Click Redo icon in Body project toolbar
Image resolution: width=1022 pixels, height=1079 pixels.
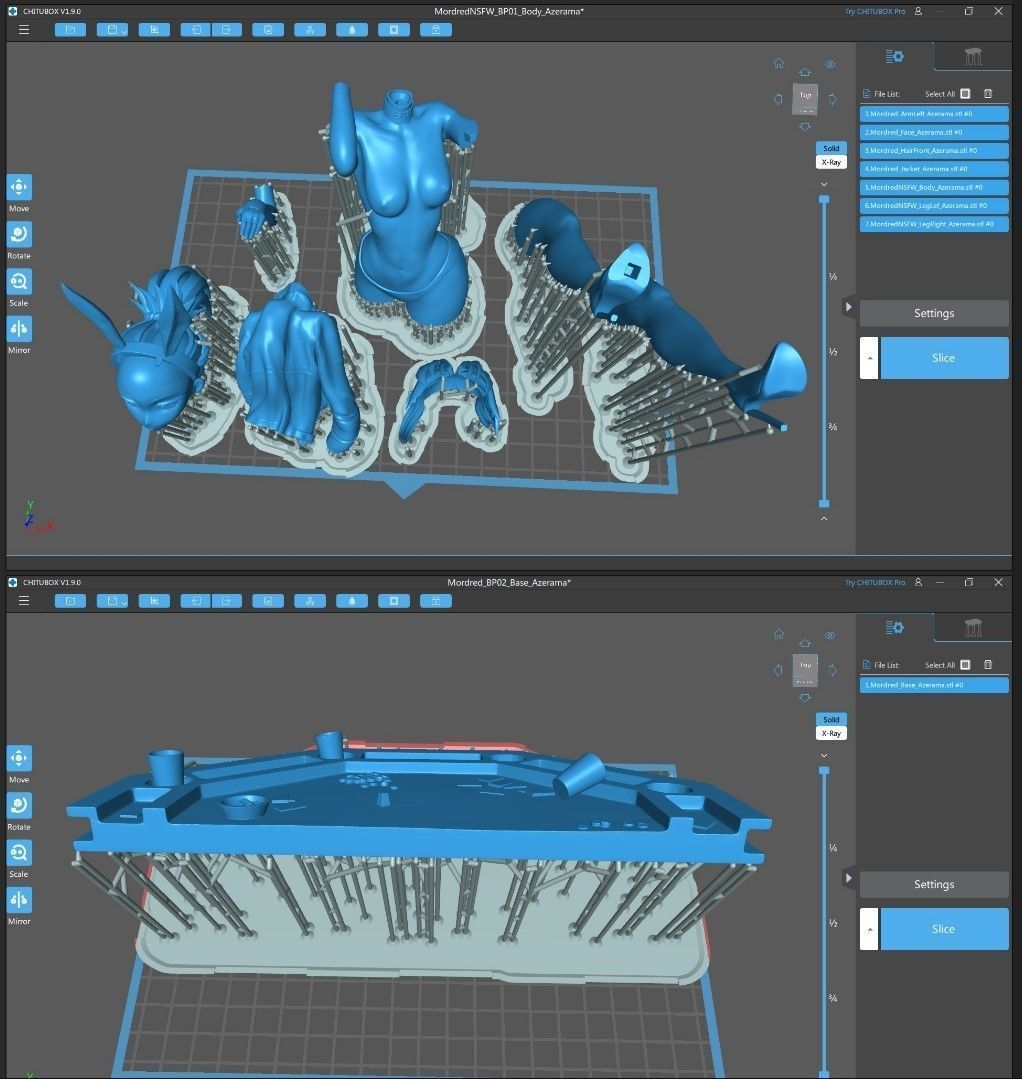(226, 30)
